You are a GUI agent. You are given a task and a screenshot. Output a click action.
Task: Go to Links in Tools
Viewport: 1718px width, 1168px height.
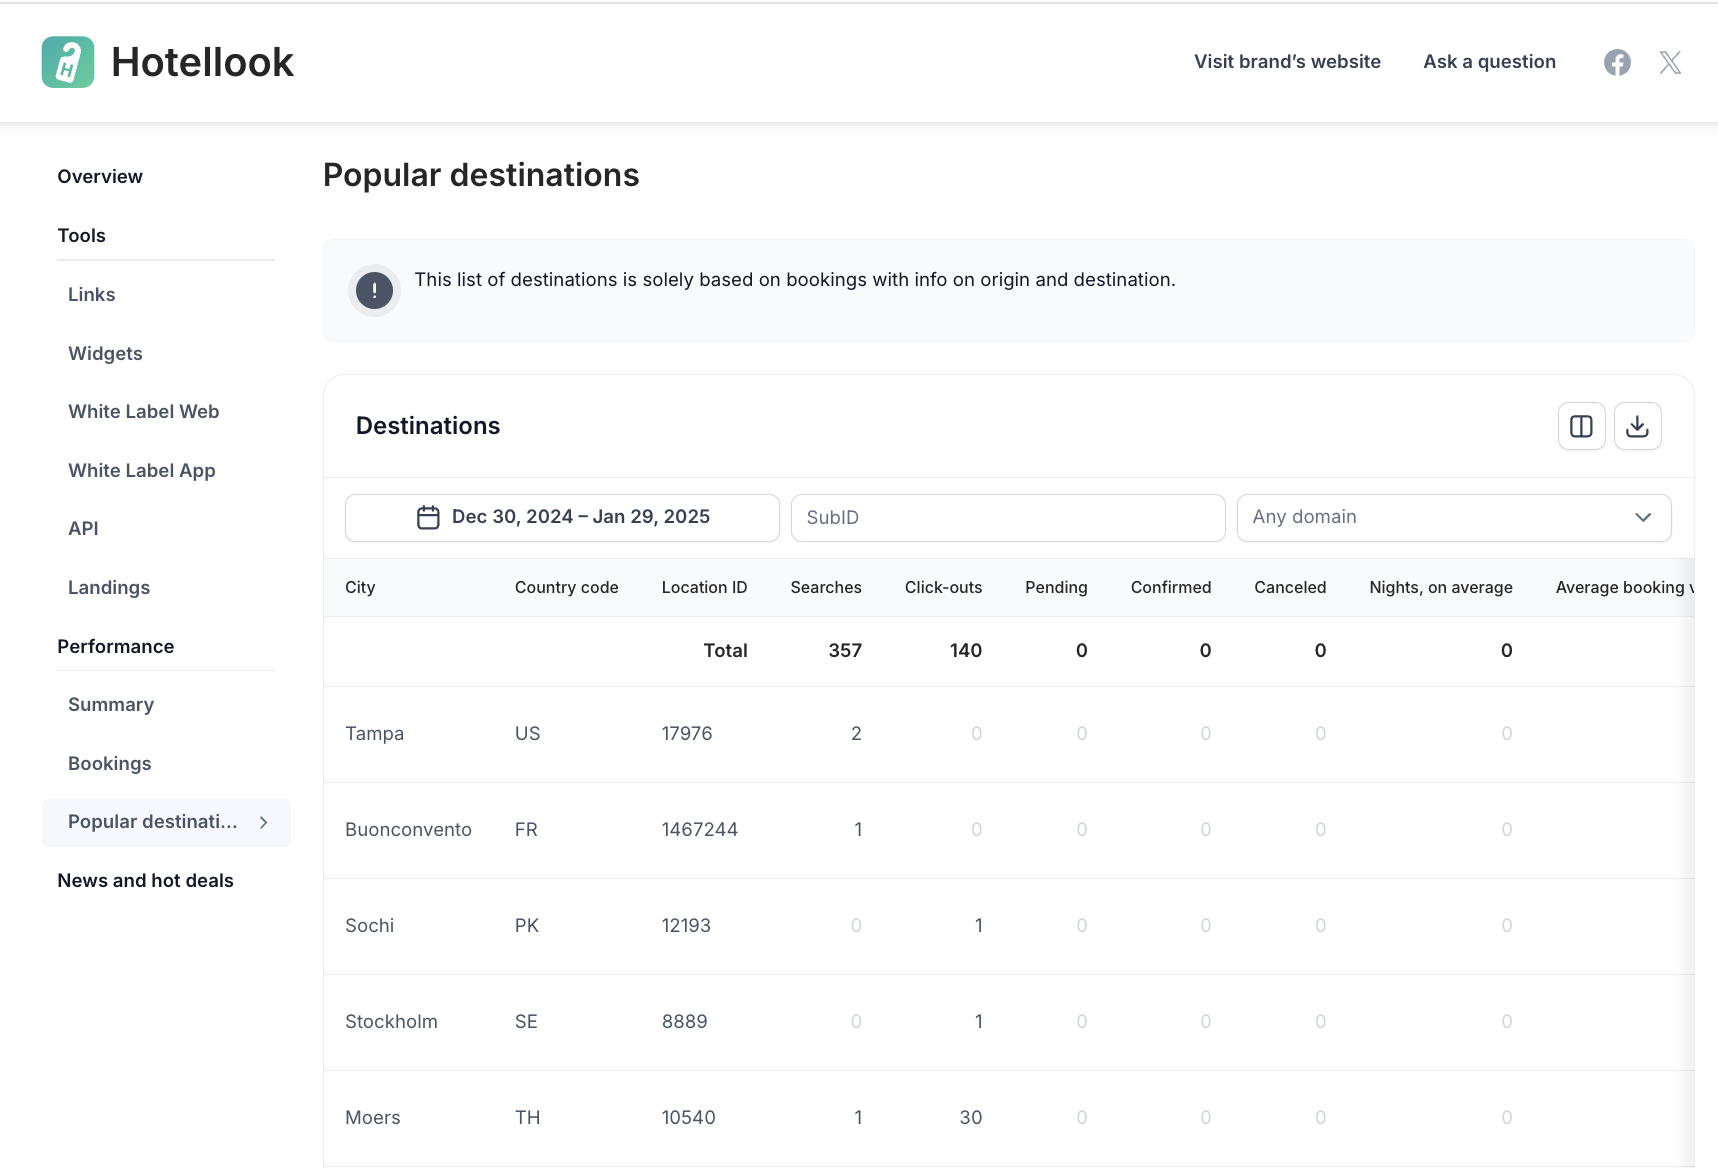tap(92, 295)
